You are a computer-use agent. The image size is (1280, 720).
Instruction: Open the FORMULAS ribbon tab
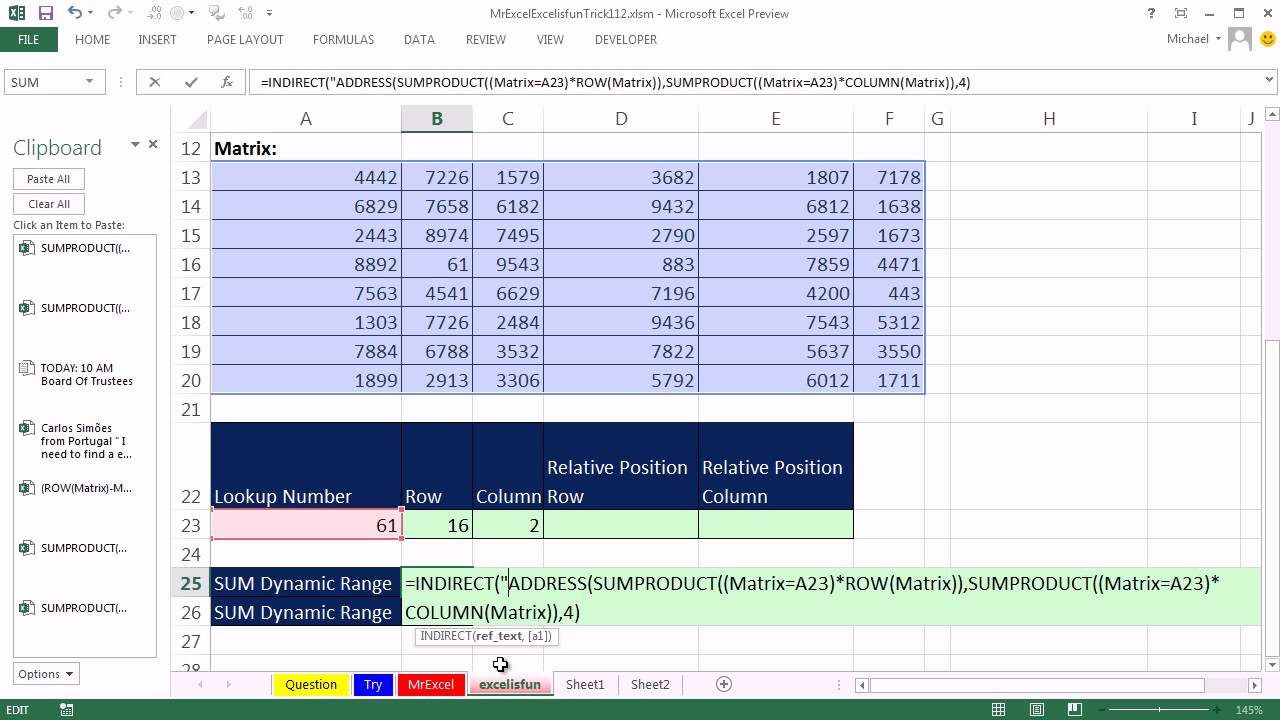coord(343,39)
